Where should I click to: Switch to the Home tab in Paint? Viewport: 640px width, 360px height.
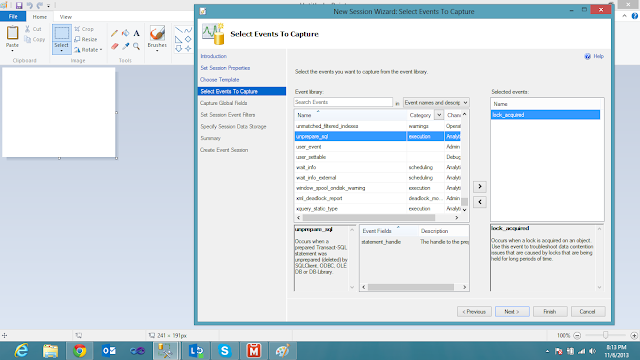(40, 17)
